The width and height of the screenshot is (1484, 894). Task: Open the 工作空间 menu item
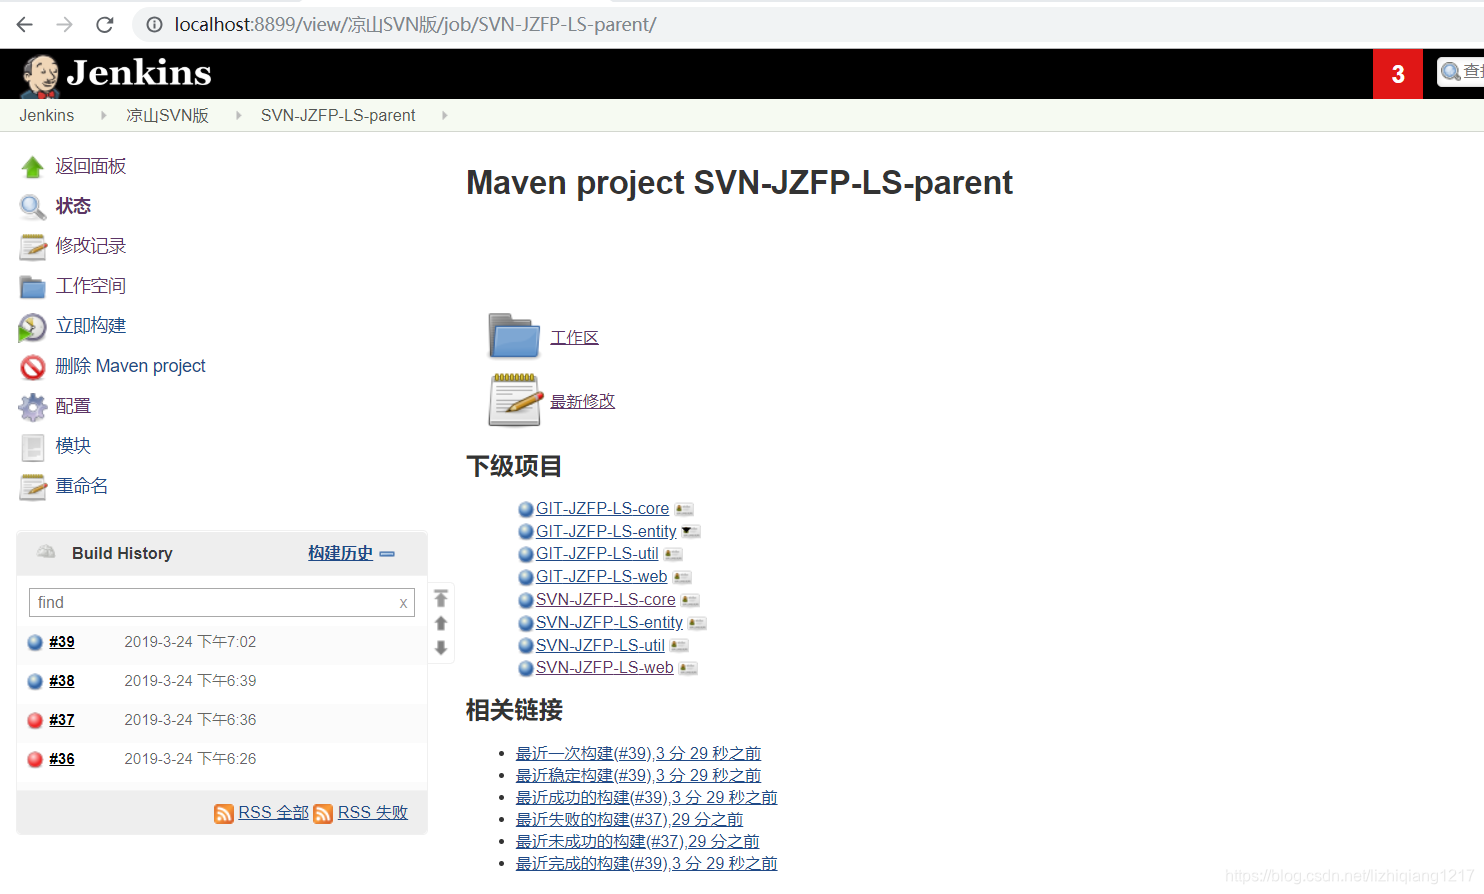(x=91, y=286)
